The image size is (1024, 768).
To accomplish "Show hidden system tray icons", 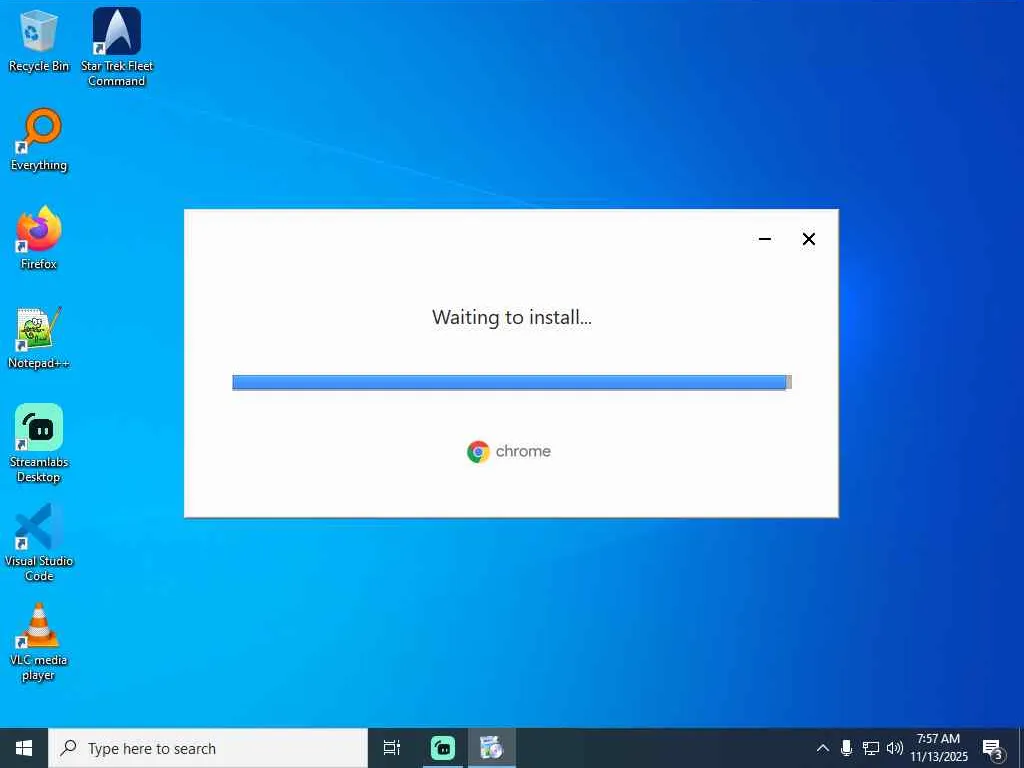I will [x=823, y=748].
